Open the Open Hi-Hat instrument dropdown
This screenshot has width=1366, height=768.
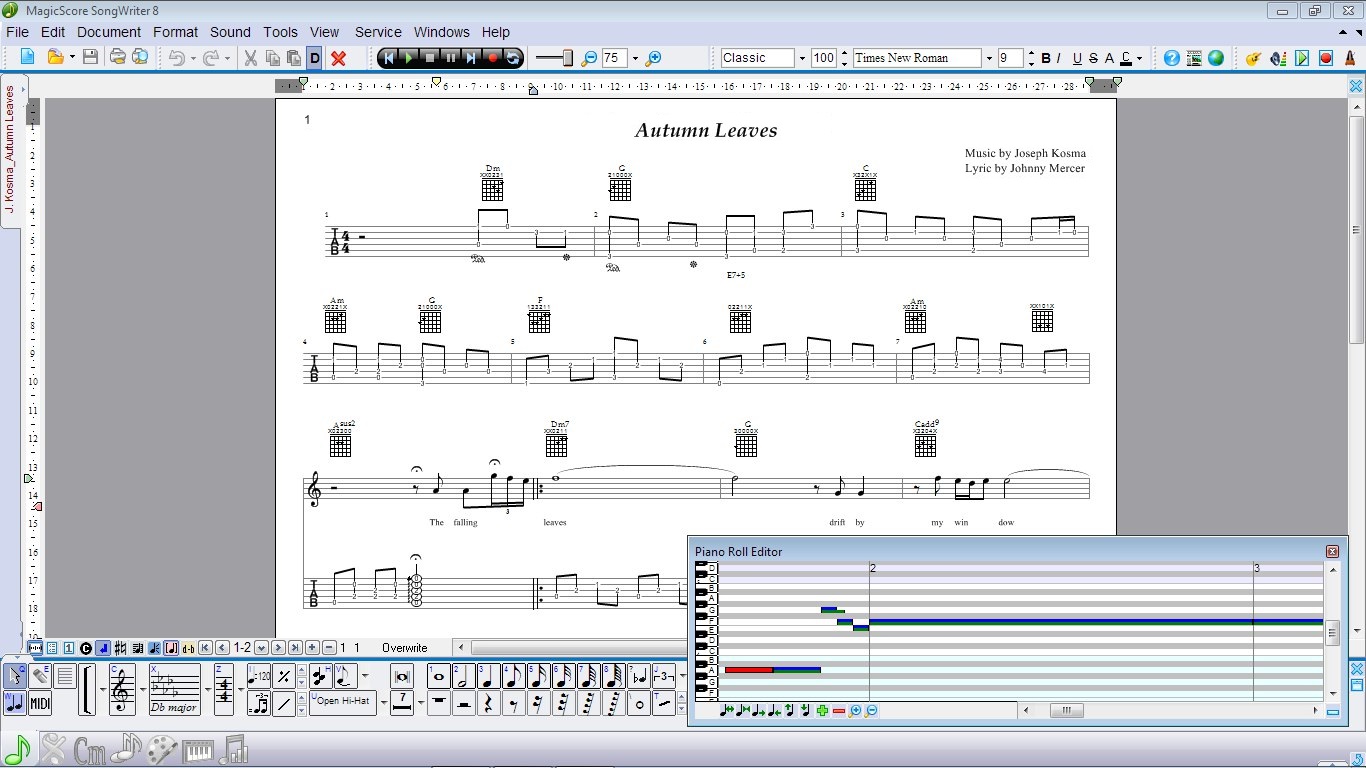pos(384,704)
